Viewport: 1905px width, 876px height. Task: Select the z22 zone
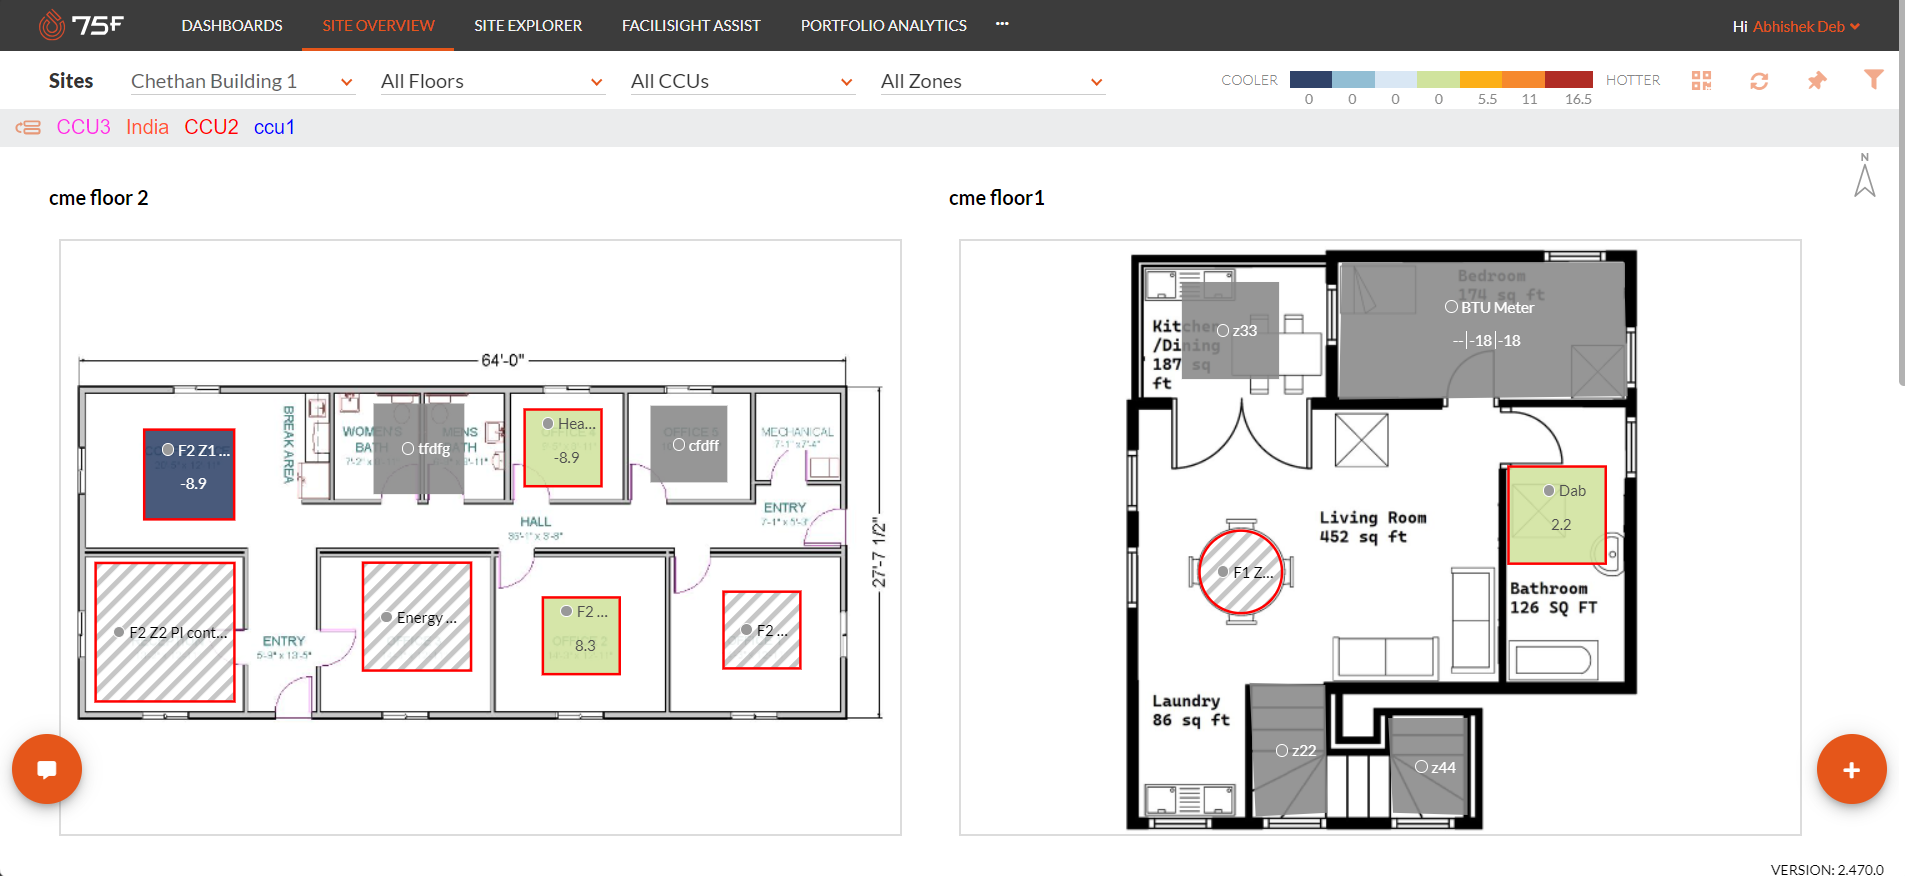point(1288,750)
